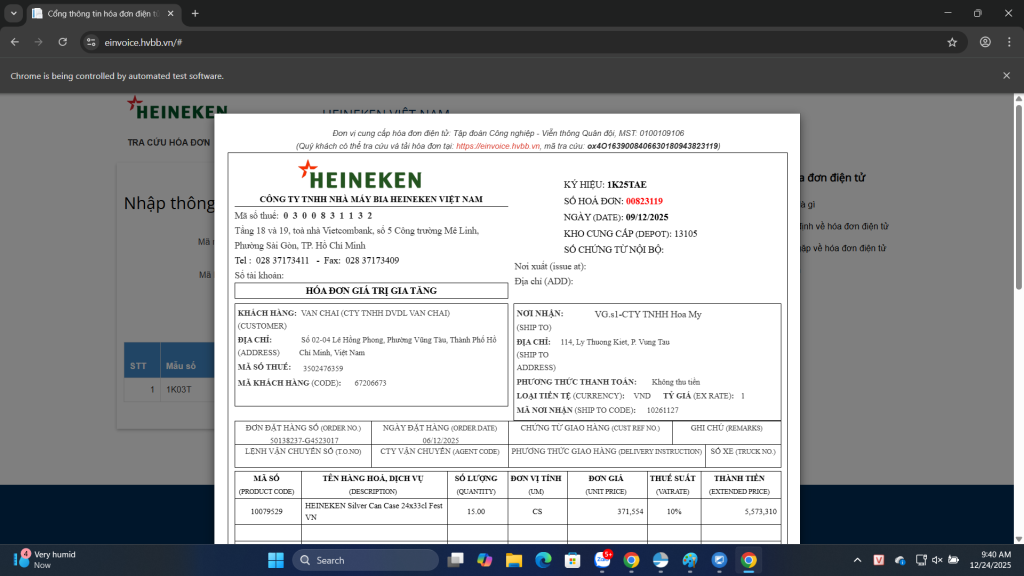
Task: Open the TRA CỨU HÓA ĐƠN menu
Action: (169, 142)
